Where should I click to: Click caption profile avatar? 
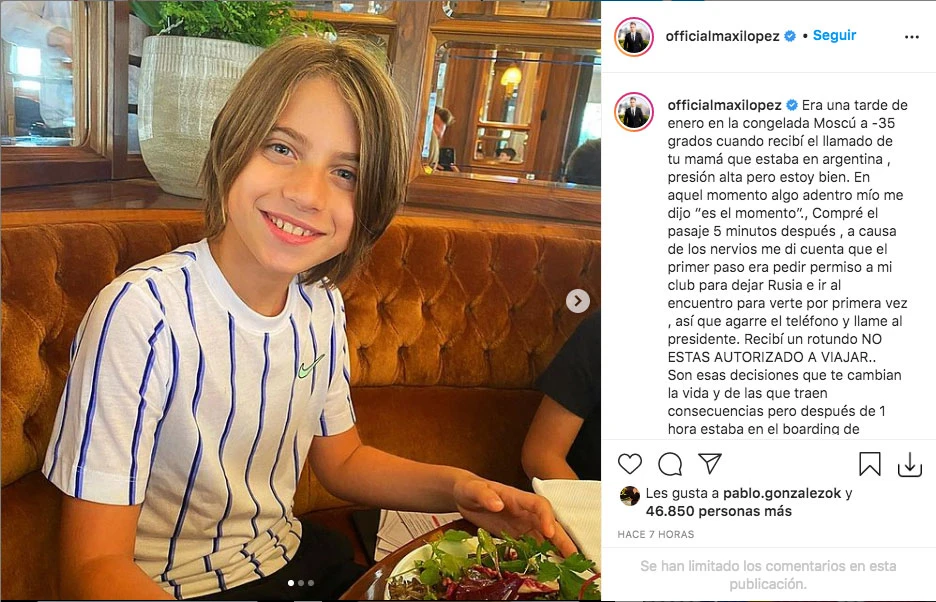[x=633, y=112]
